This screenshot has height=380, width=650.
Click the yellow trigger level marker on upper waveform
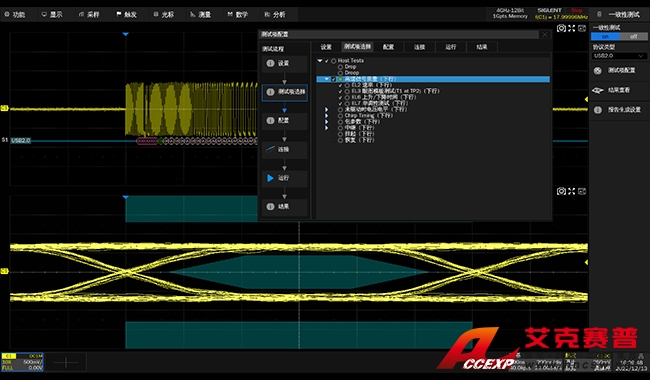586,99
